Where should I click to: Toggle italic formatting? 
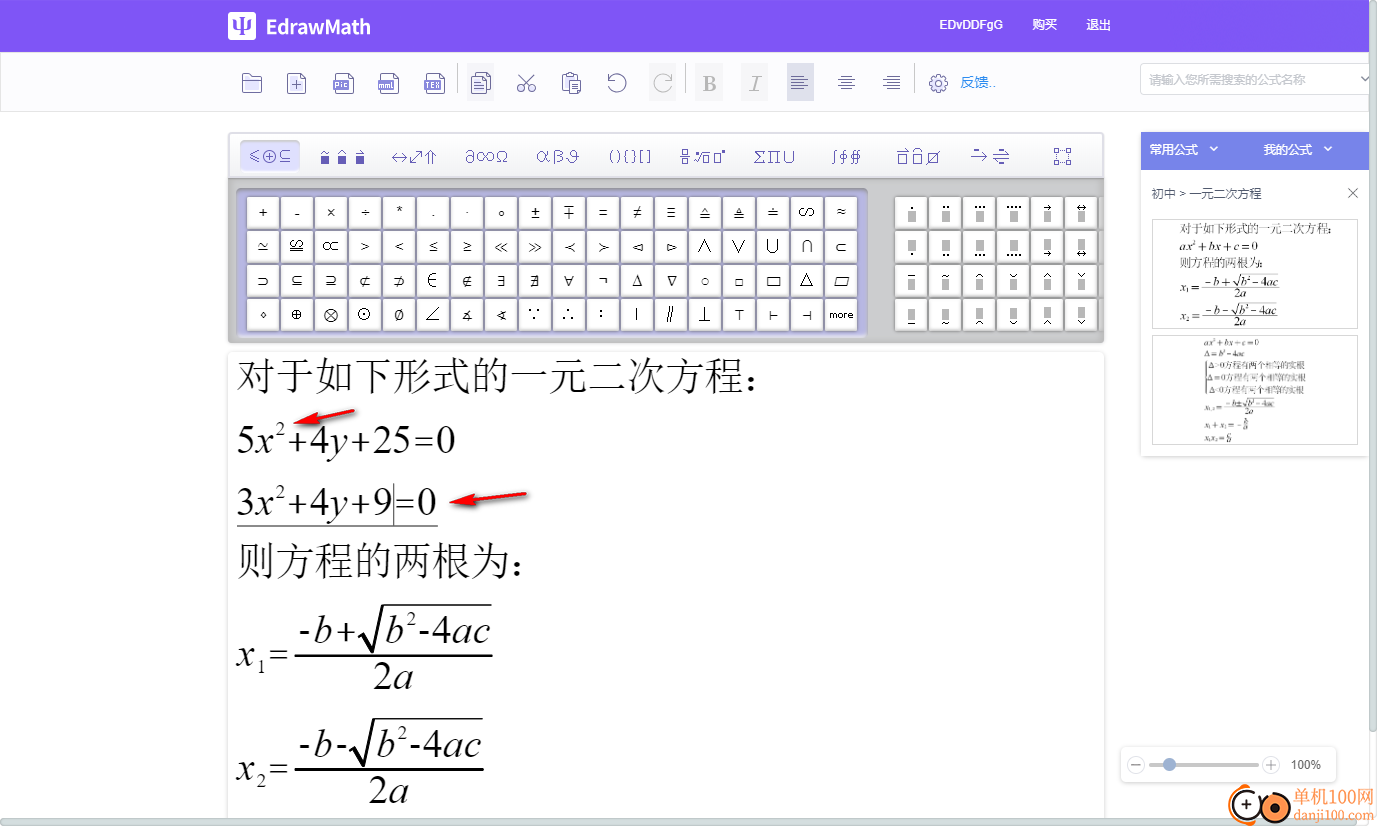click(755, 83)
